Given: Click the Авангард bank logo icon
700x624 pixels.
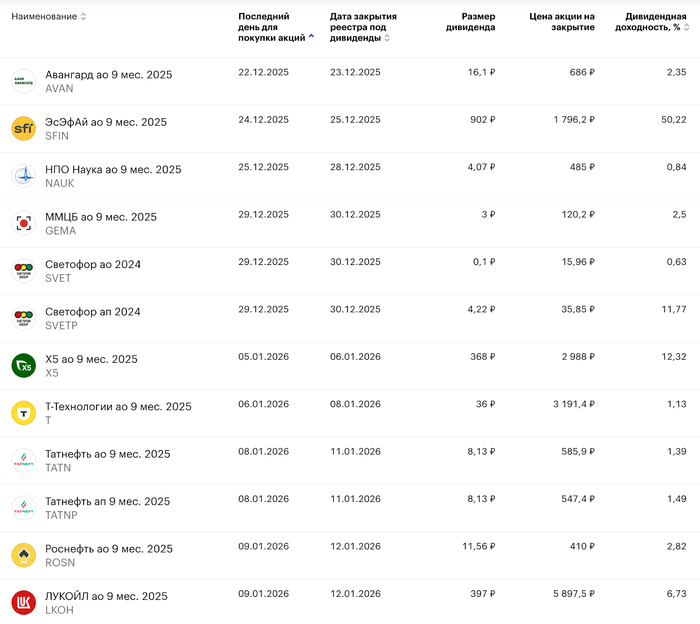Looking at the screenshot, I should [23, 81].
